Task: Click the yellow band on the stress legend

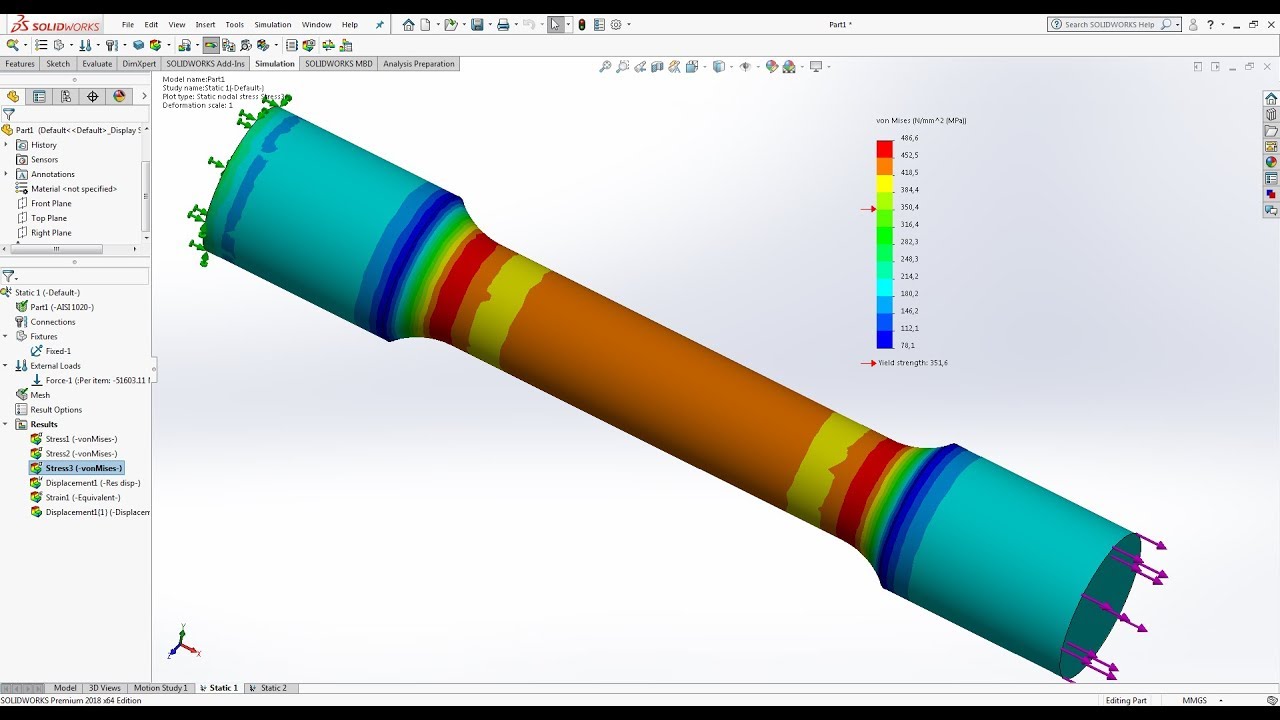Action: tap(884, 183)
